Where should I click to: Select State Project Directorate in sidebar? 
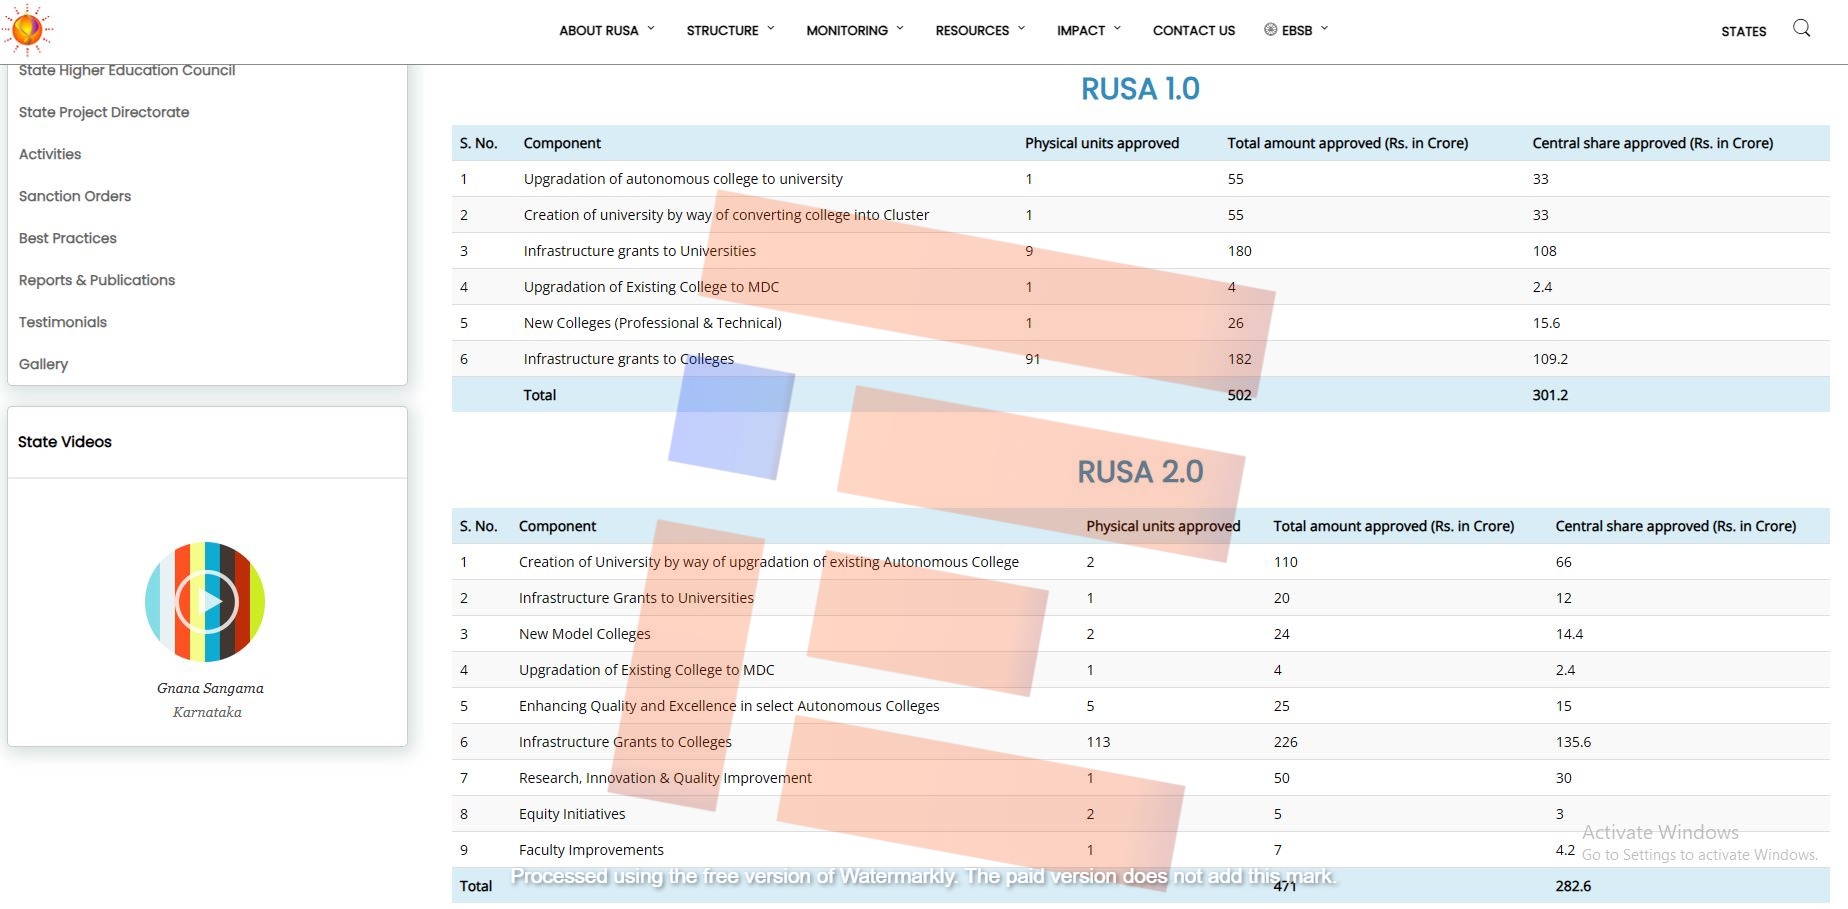104,112
